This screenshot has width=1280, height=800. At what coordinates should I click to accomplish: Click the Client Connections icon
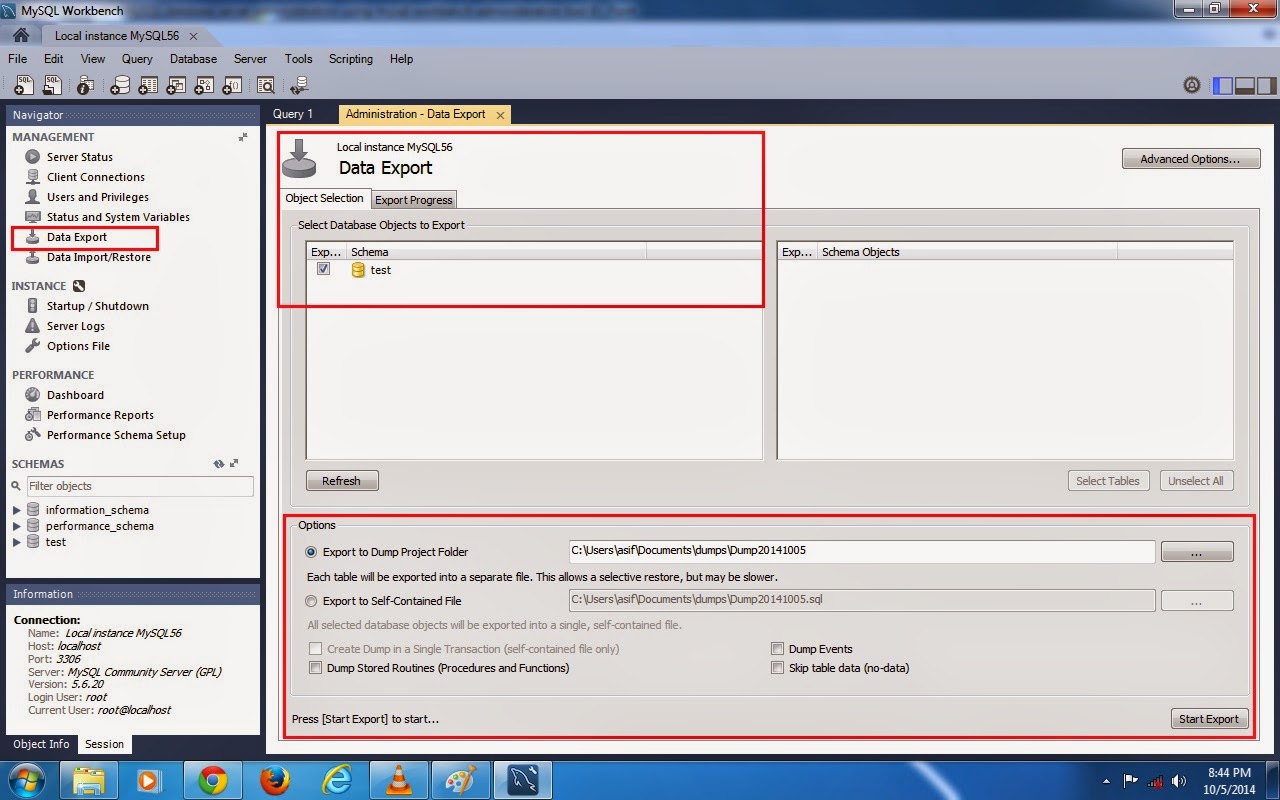33,177
